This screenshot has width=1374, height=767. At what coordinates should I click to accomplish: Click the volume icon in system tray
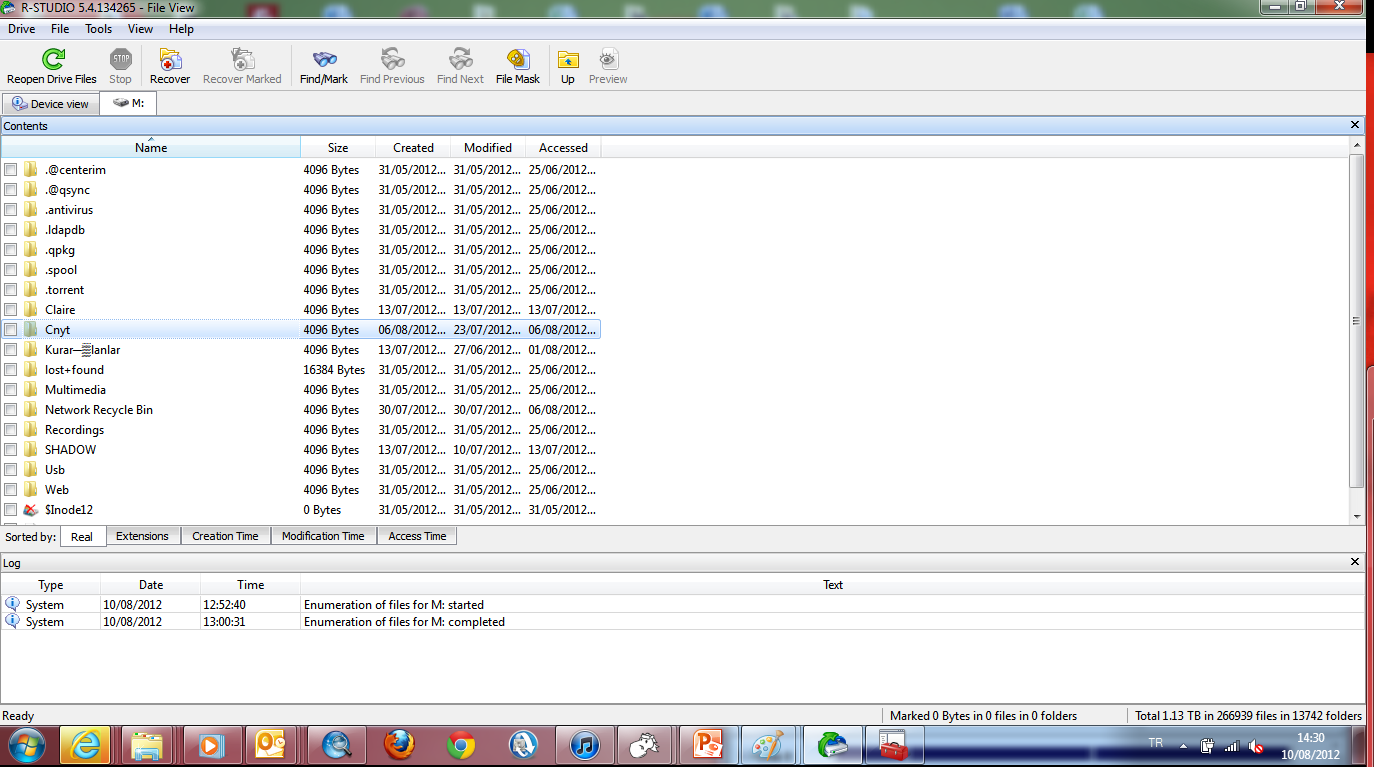[1257, 746]
